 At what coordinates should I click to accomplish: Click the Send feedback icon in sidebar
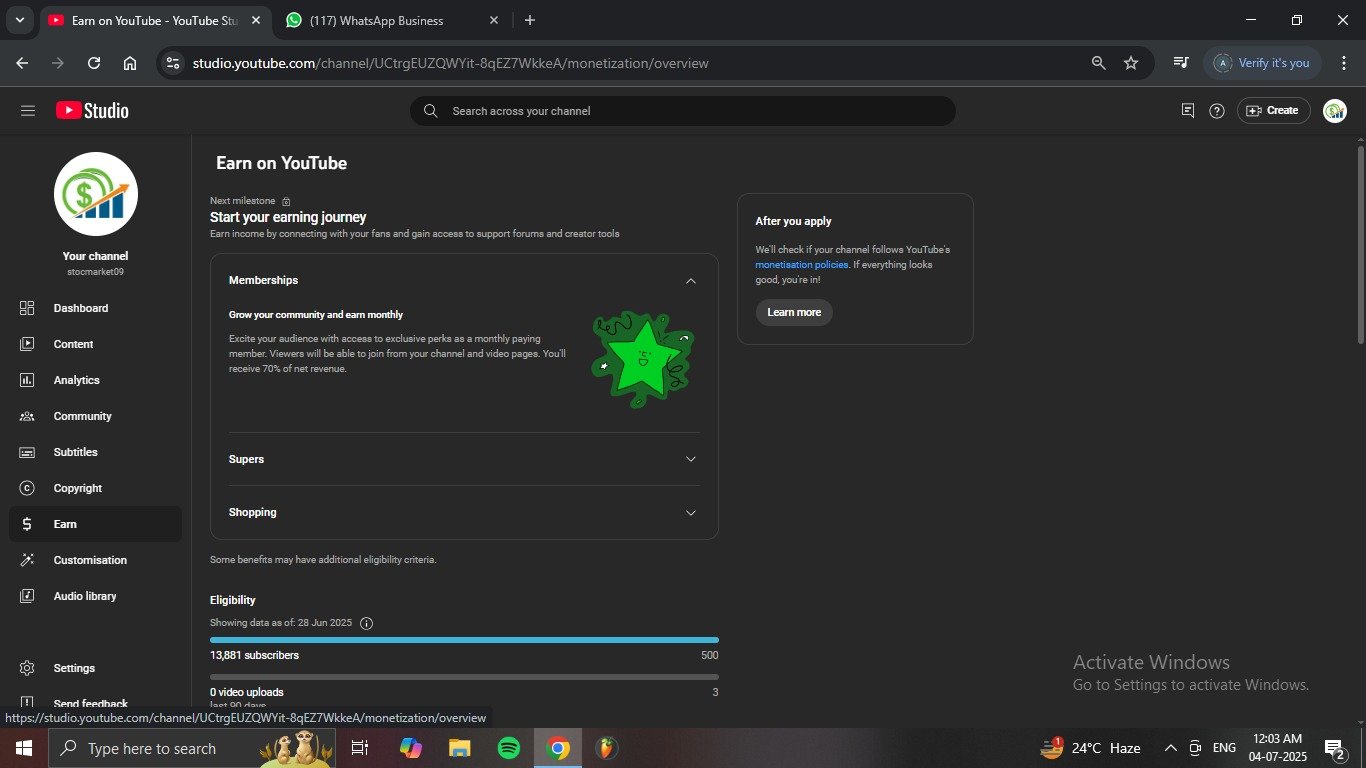tap(27, 703)
